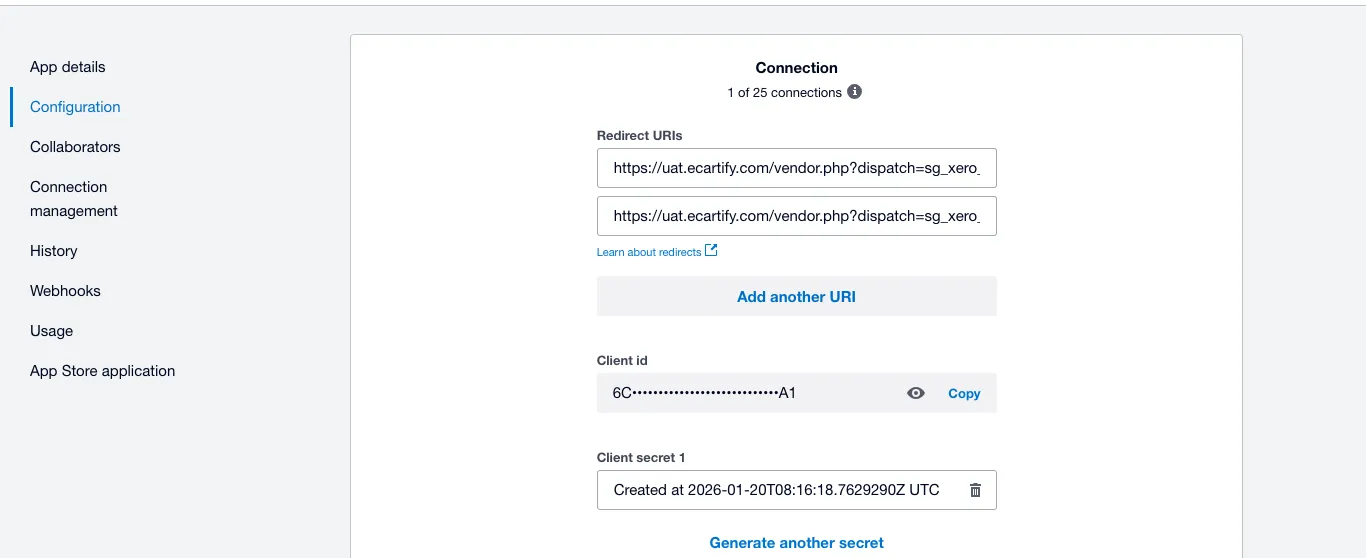The width and height of the screenshot is (1366, 558).
Task: Click the '1 of 25 connections' text
Action: pyautogui.click(x=785, y=92)
